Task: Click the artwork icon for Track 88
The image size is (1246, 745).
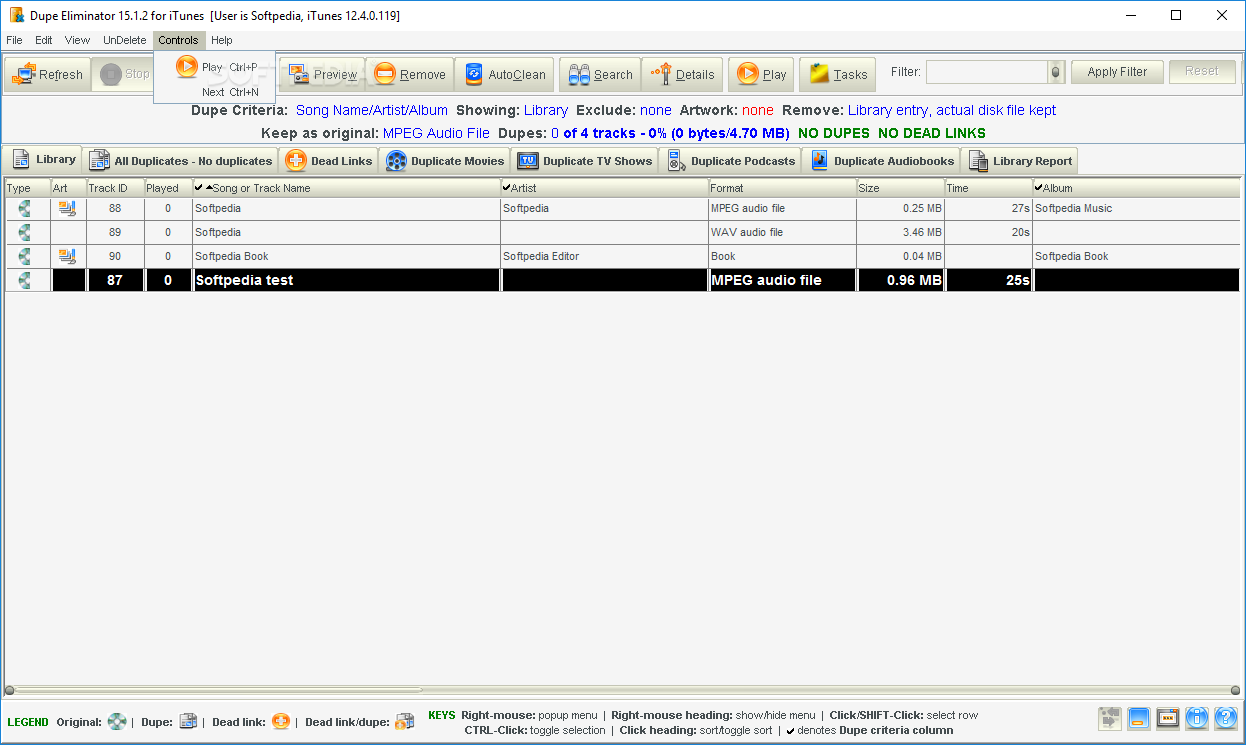Action: tap(67, 208)
